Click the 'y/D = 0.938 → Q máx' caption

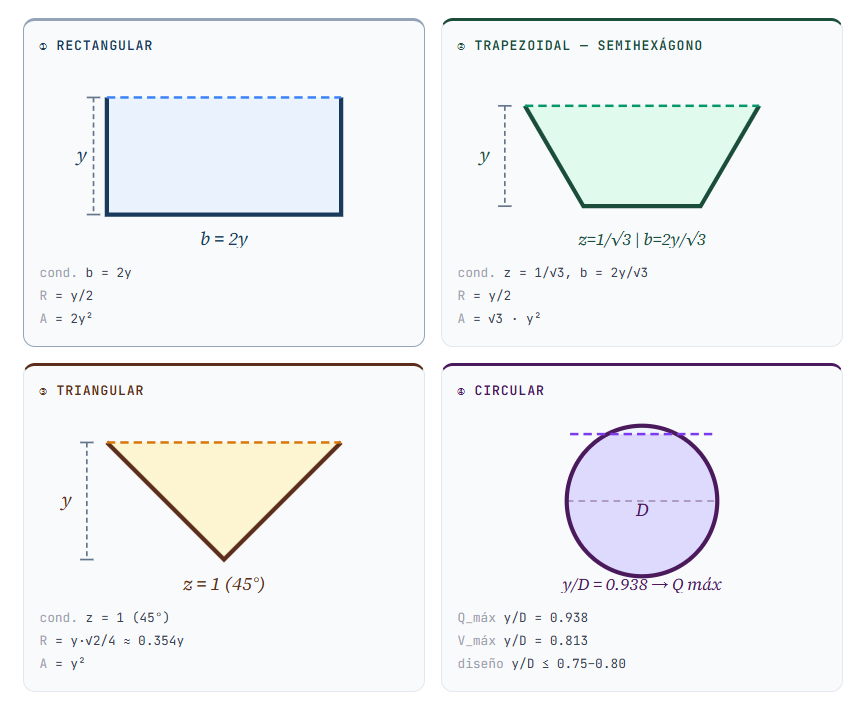[x=641, y=584]
